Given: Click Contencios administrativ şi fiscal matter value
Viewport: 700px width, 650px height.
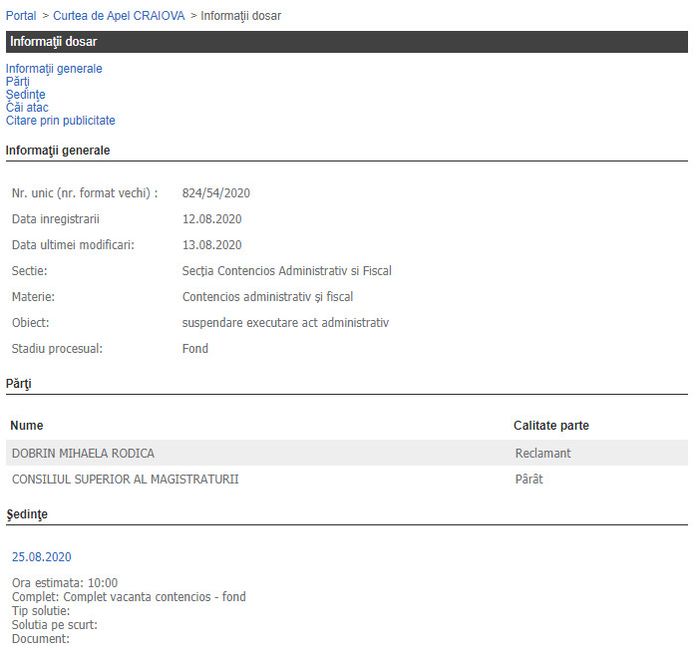Looking at the screenshot, I should click(268, 296).
